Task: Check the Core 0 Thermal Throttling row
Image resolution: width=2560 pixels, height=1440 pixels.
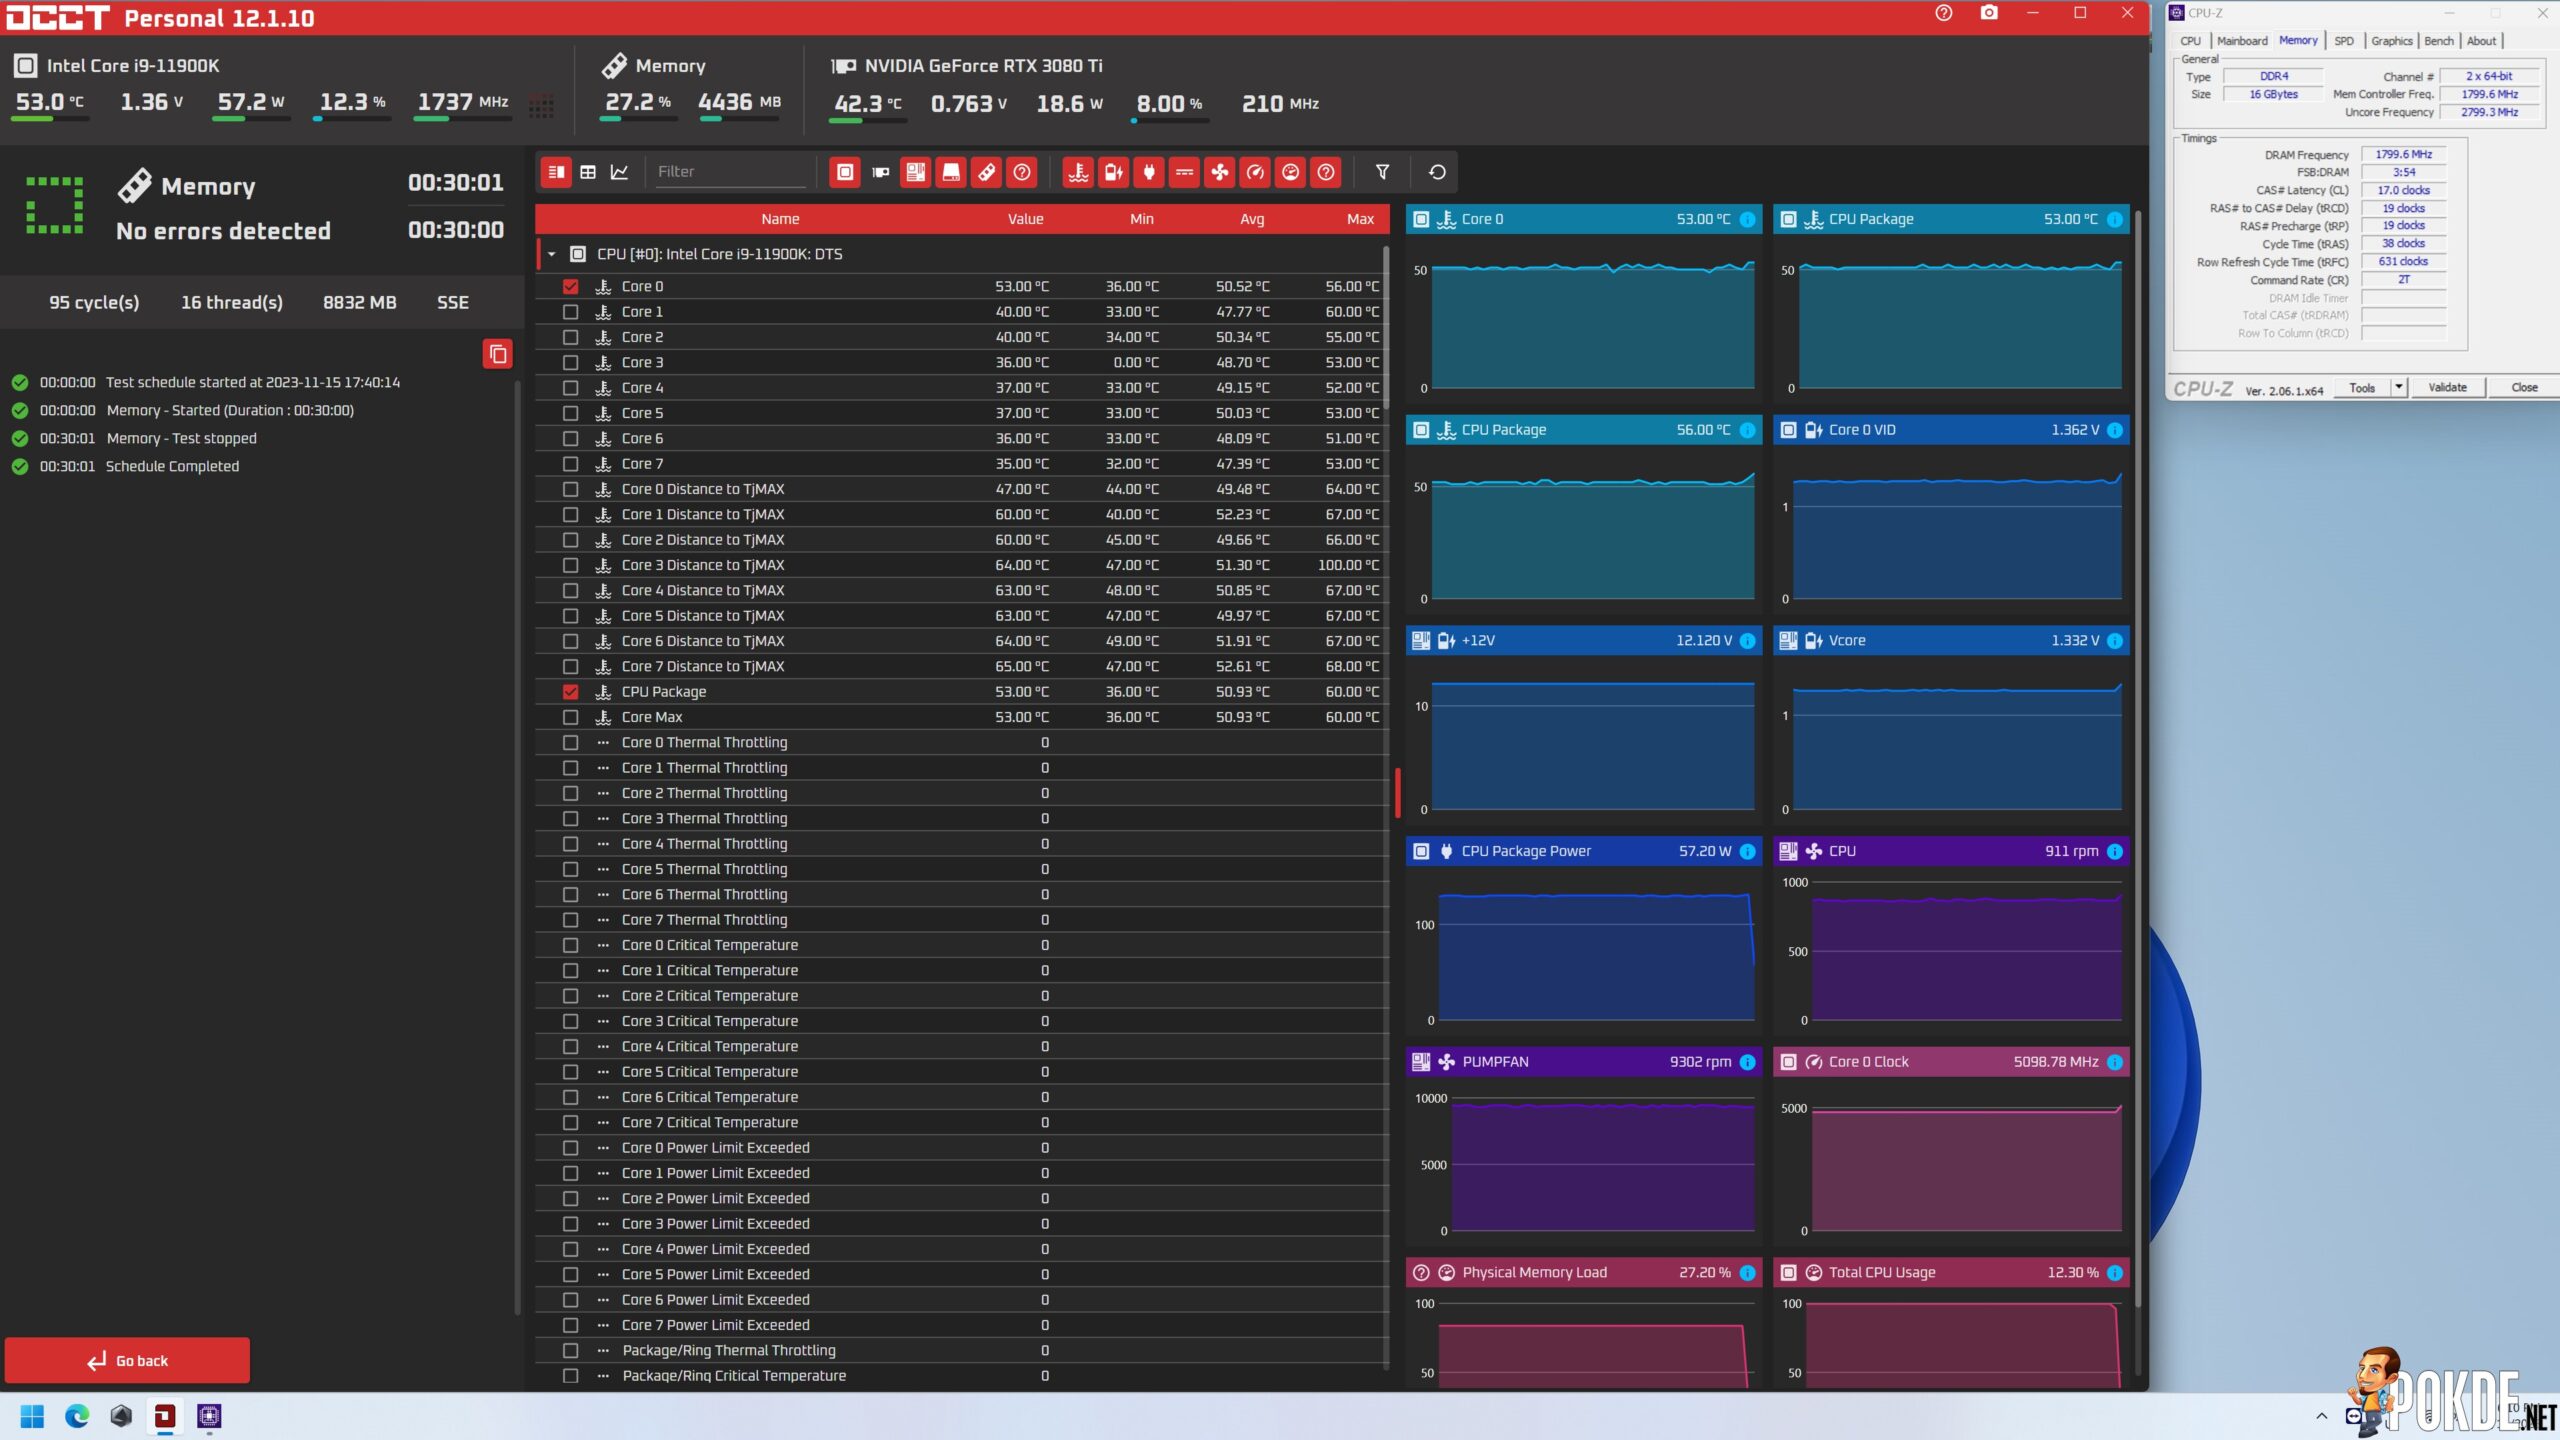Action: click(570, 743)
